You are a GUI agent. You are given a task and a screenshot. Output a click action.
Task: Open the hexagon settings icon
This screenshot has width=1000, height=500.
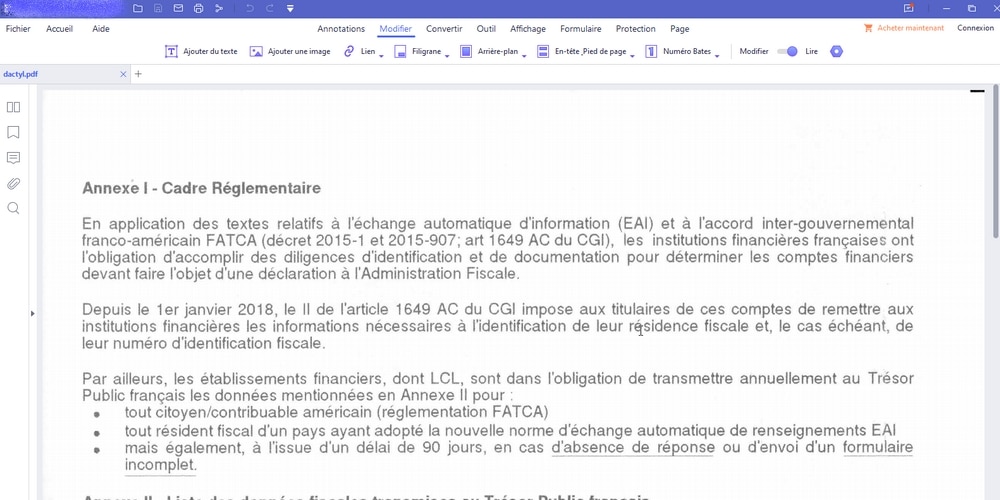click(837, 52)
